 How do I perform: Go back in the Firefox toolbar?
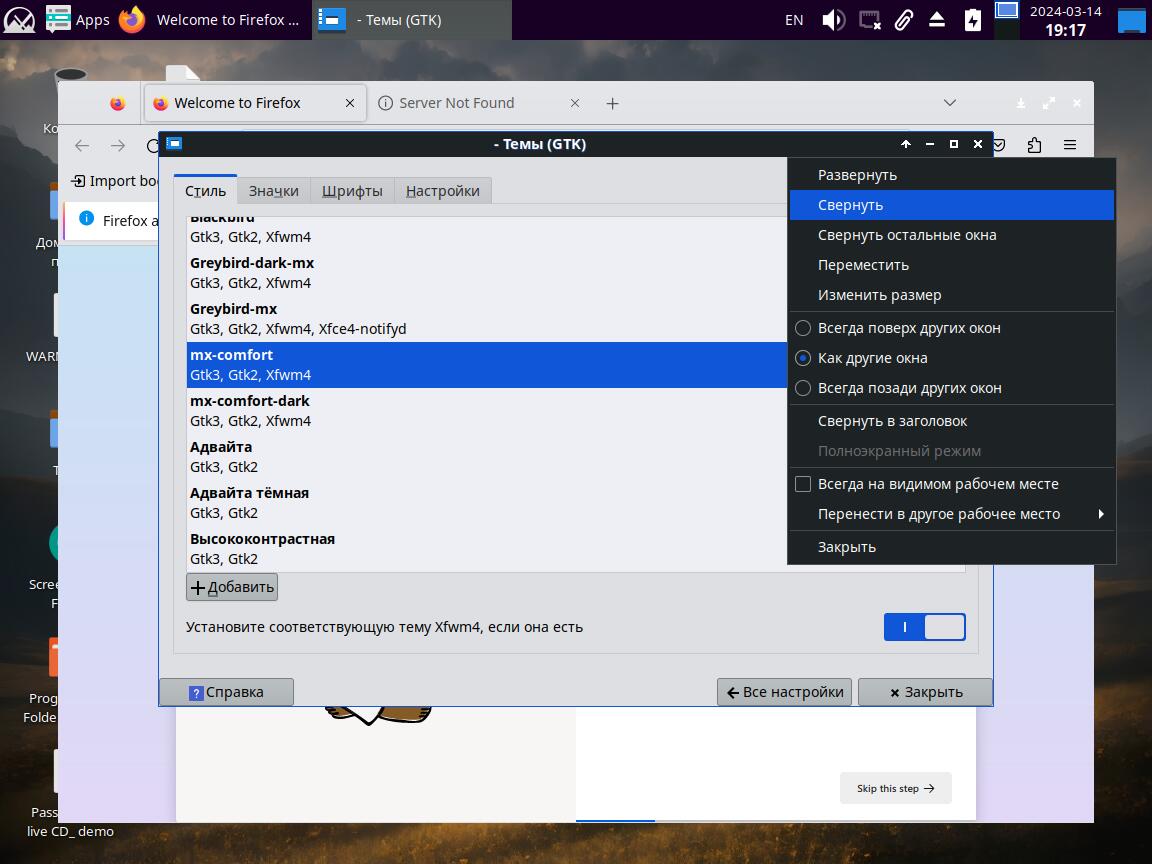pyautogui.click(x=82, y=145)
